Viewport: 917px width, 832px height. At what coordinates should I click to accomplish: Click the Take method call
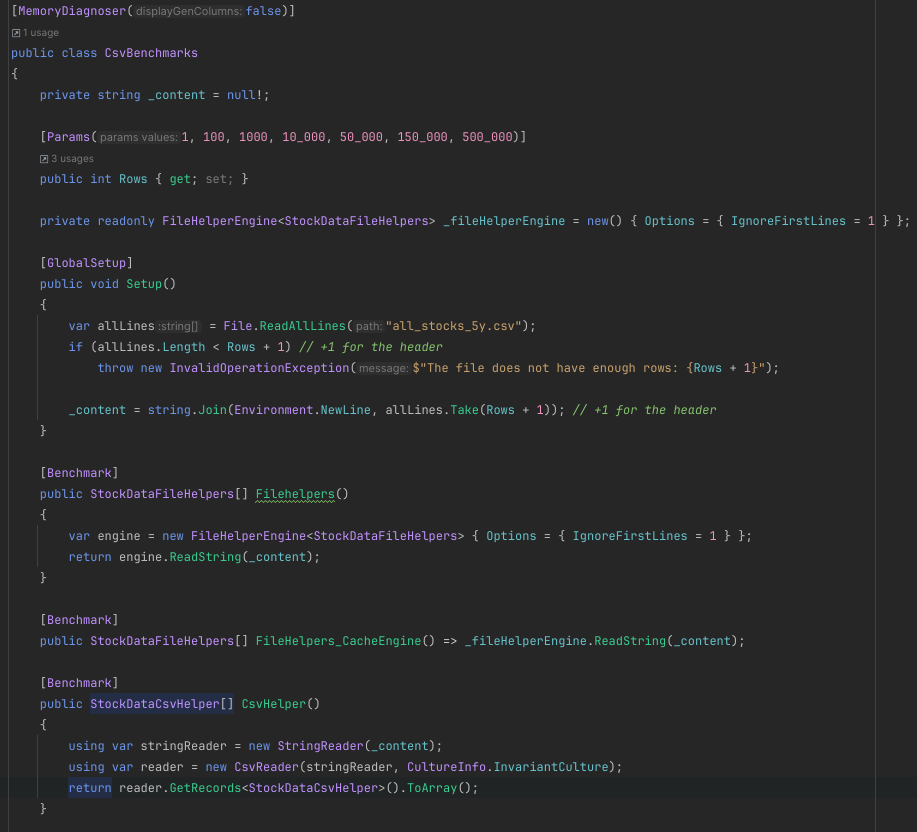(464, 410)
